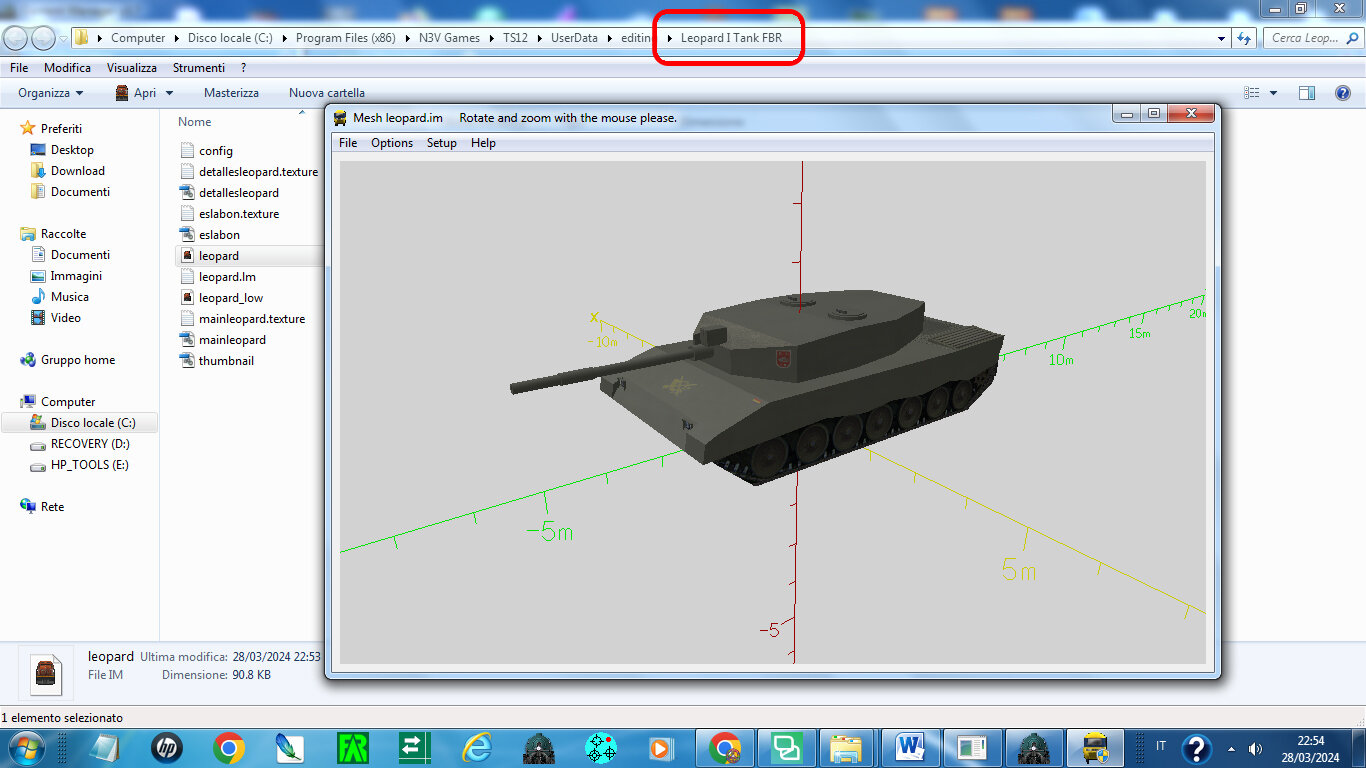This screenshot has height=768, width=1366.
Task: Select Disco locale (C:) breadcrumb
Action: click(230, 38)
